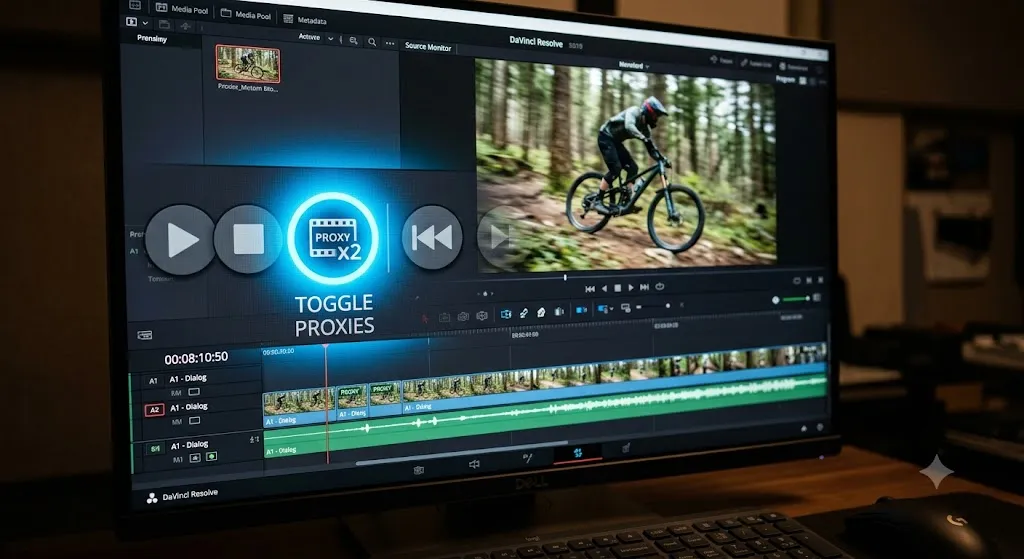Click the timeline zoom slider handle

click(x=667, y=306)
